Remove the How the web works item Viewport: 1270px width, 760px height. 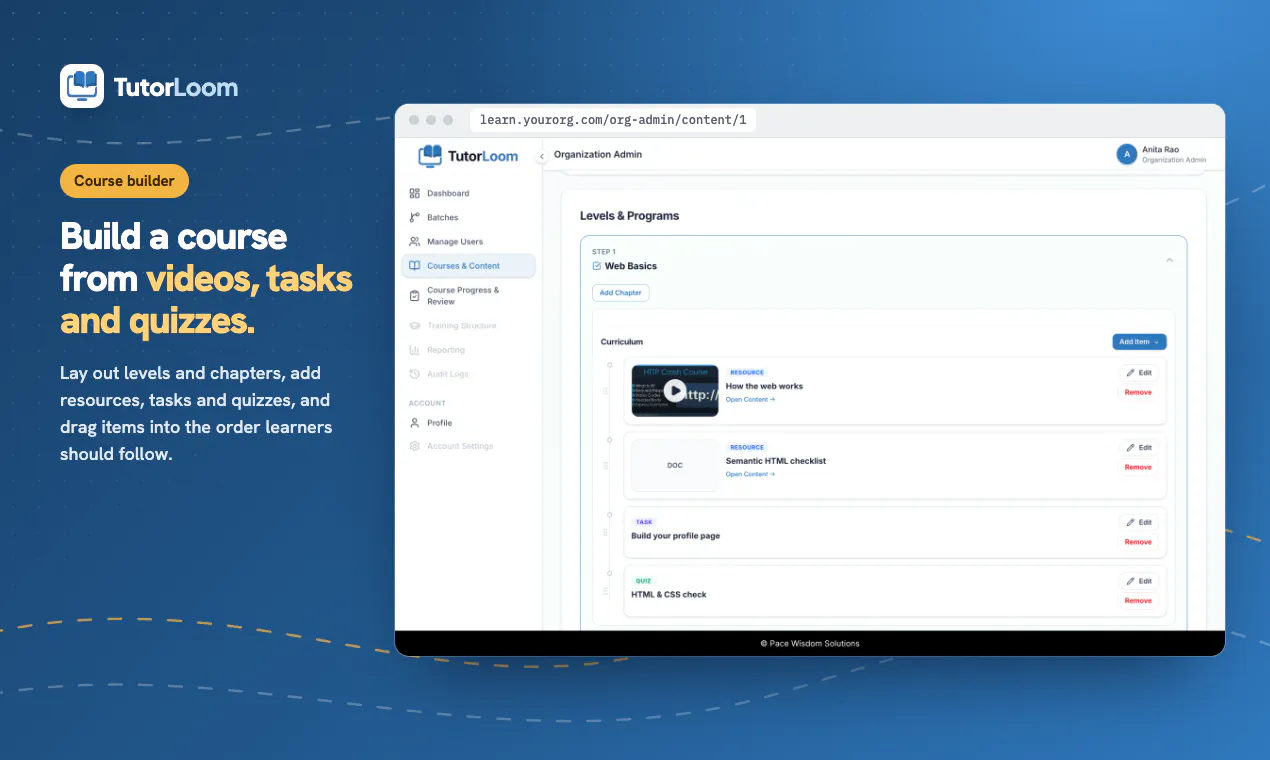pos(1138,392)
